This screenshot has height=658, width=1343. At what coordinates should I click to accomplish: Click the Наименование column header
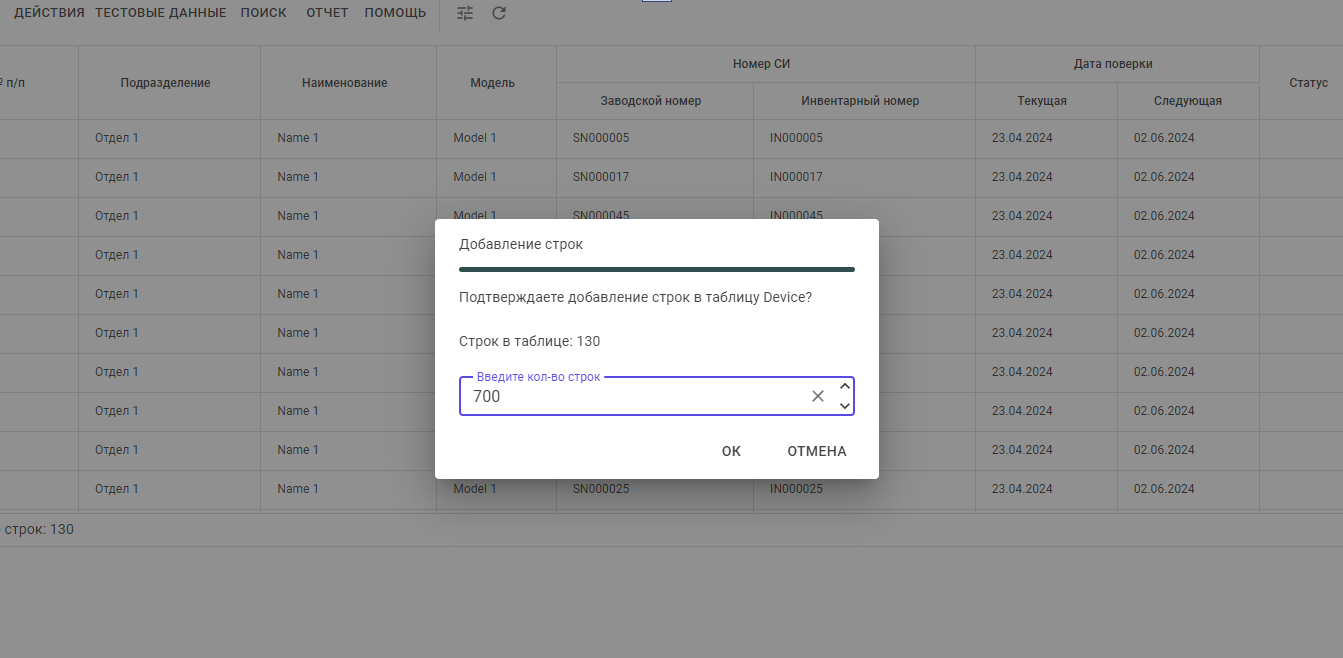345,83
